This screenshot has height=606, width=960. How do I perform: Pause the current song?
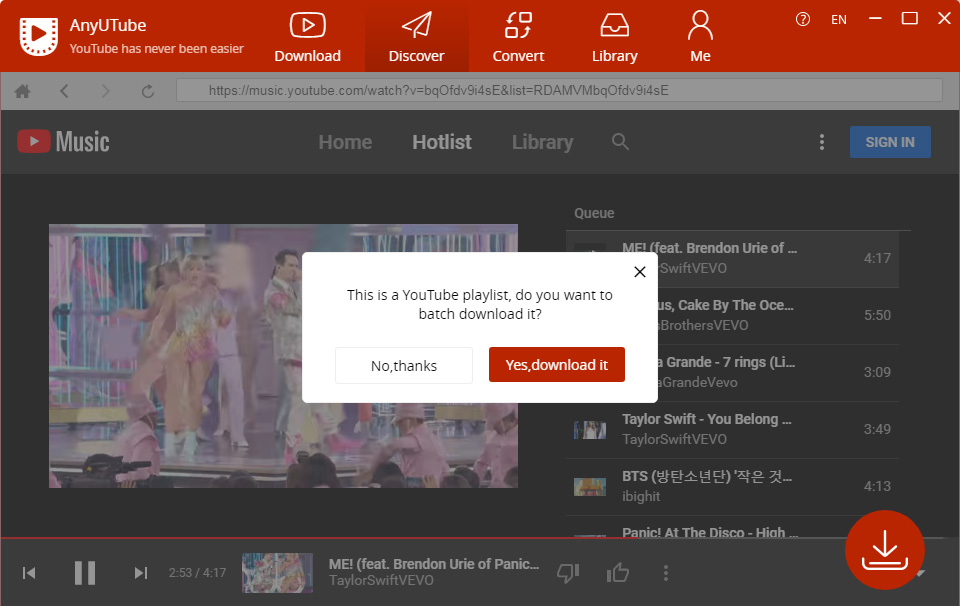(84, 573)
